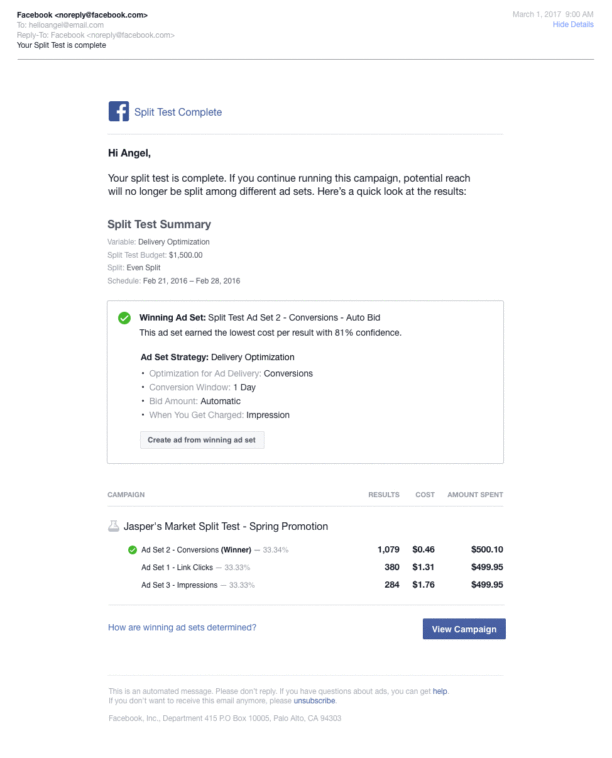Click the Results column header

pyautogui.click(x=384, y=495)
